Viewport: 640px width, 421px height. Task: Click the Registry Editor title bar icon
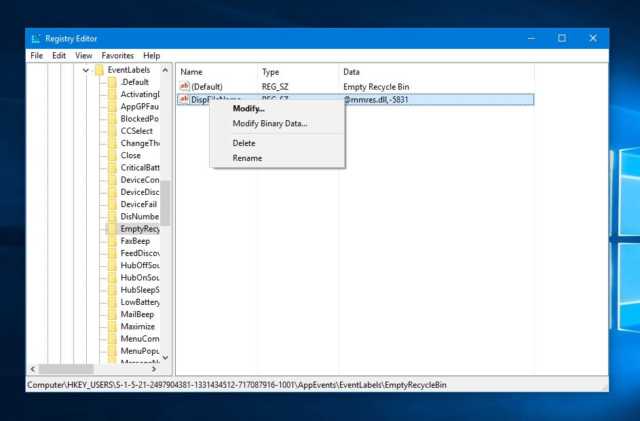(x=36, y=38)
